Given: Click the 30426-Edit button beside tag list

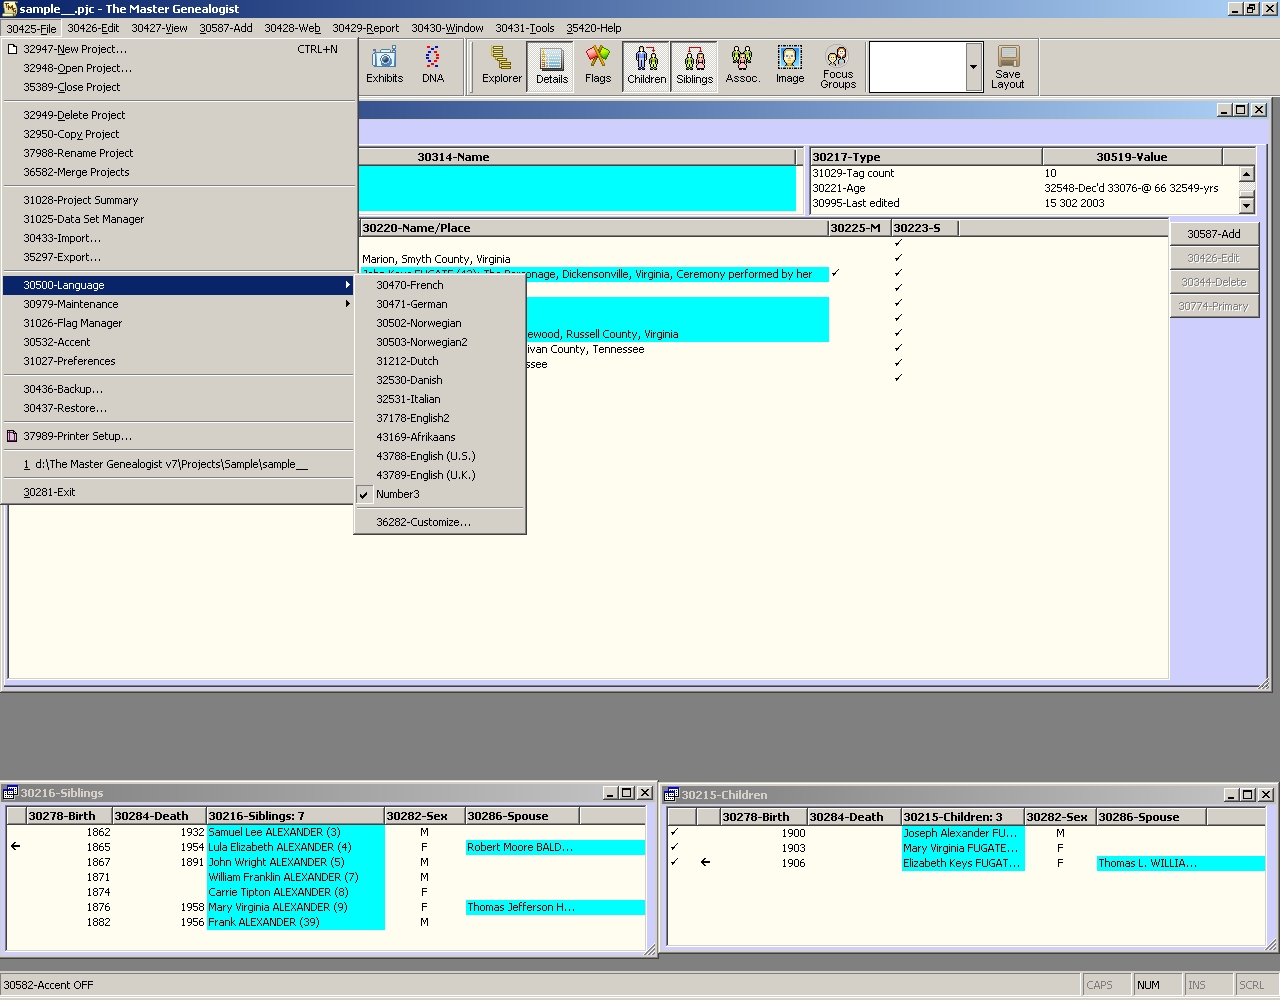Looking at the screenshot, I should pos(1214,258).
